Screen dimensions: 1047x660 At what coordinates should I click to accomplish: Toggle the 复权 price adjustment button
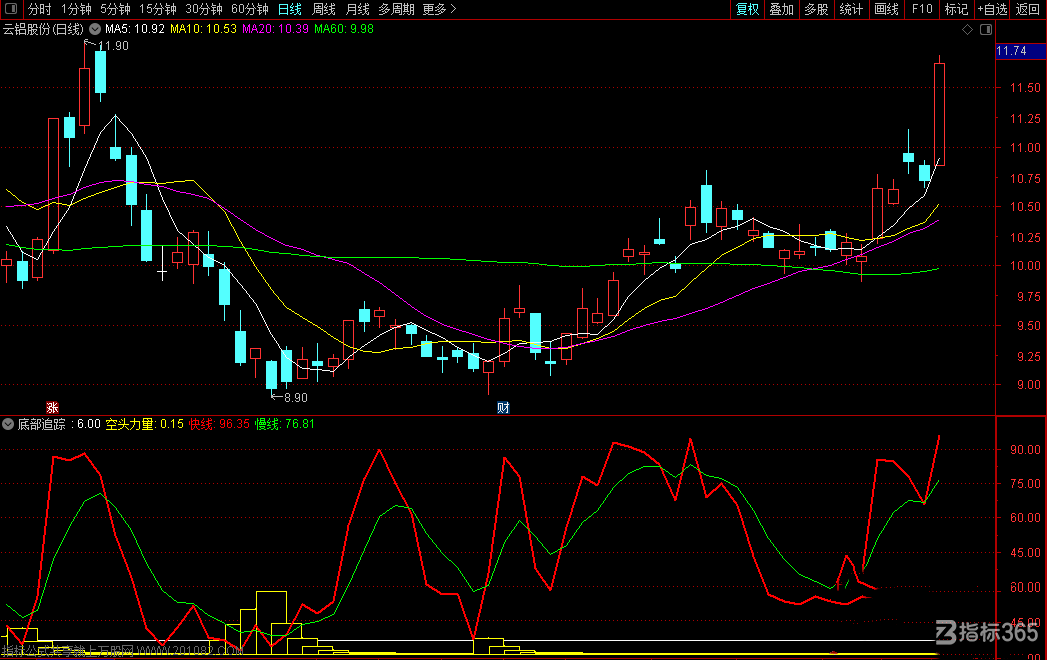(747, 9)
